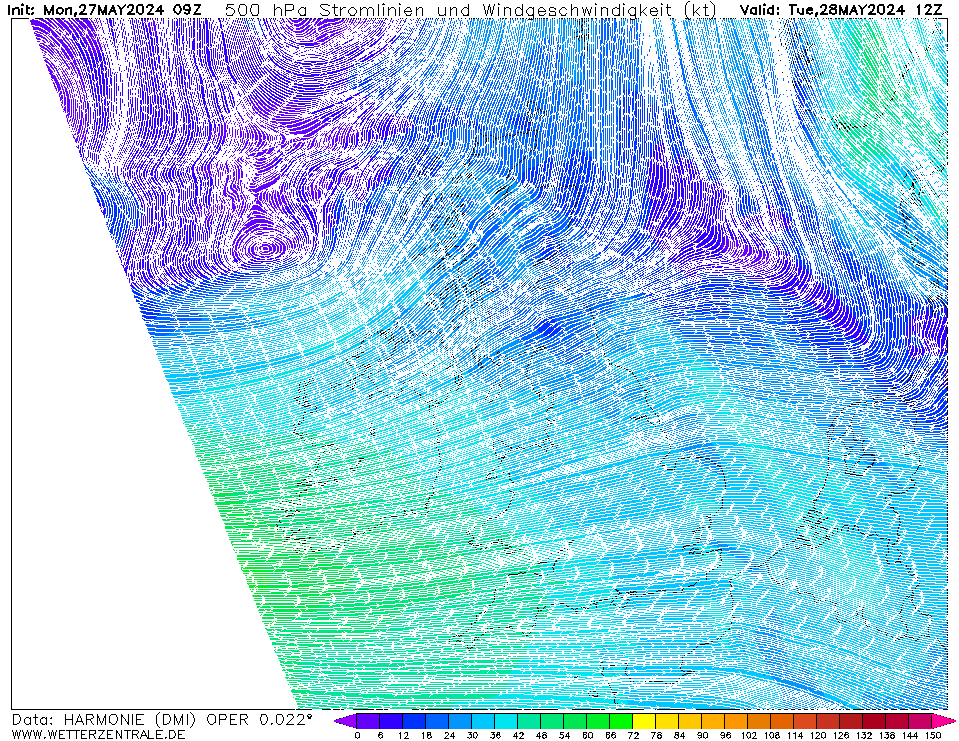Click the green legend swatch between 54 and 60
This screenshot has width=959, height=741.
click(x=576, y=721)
